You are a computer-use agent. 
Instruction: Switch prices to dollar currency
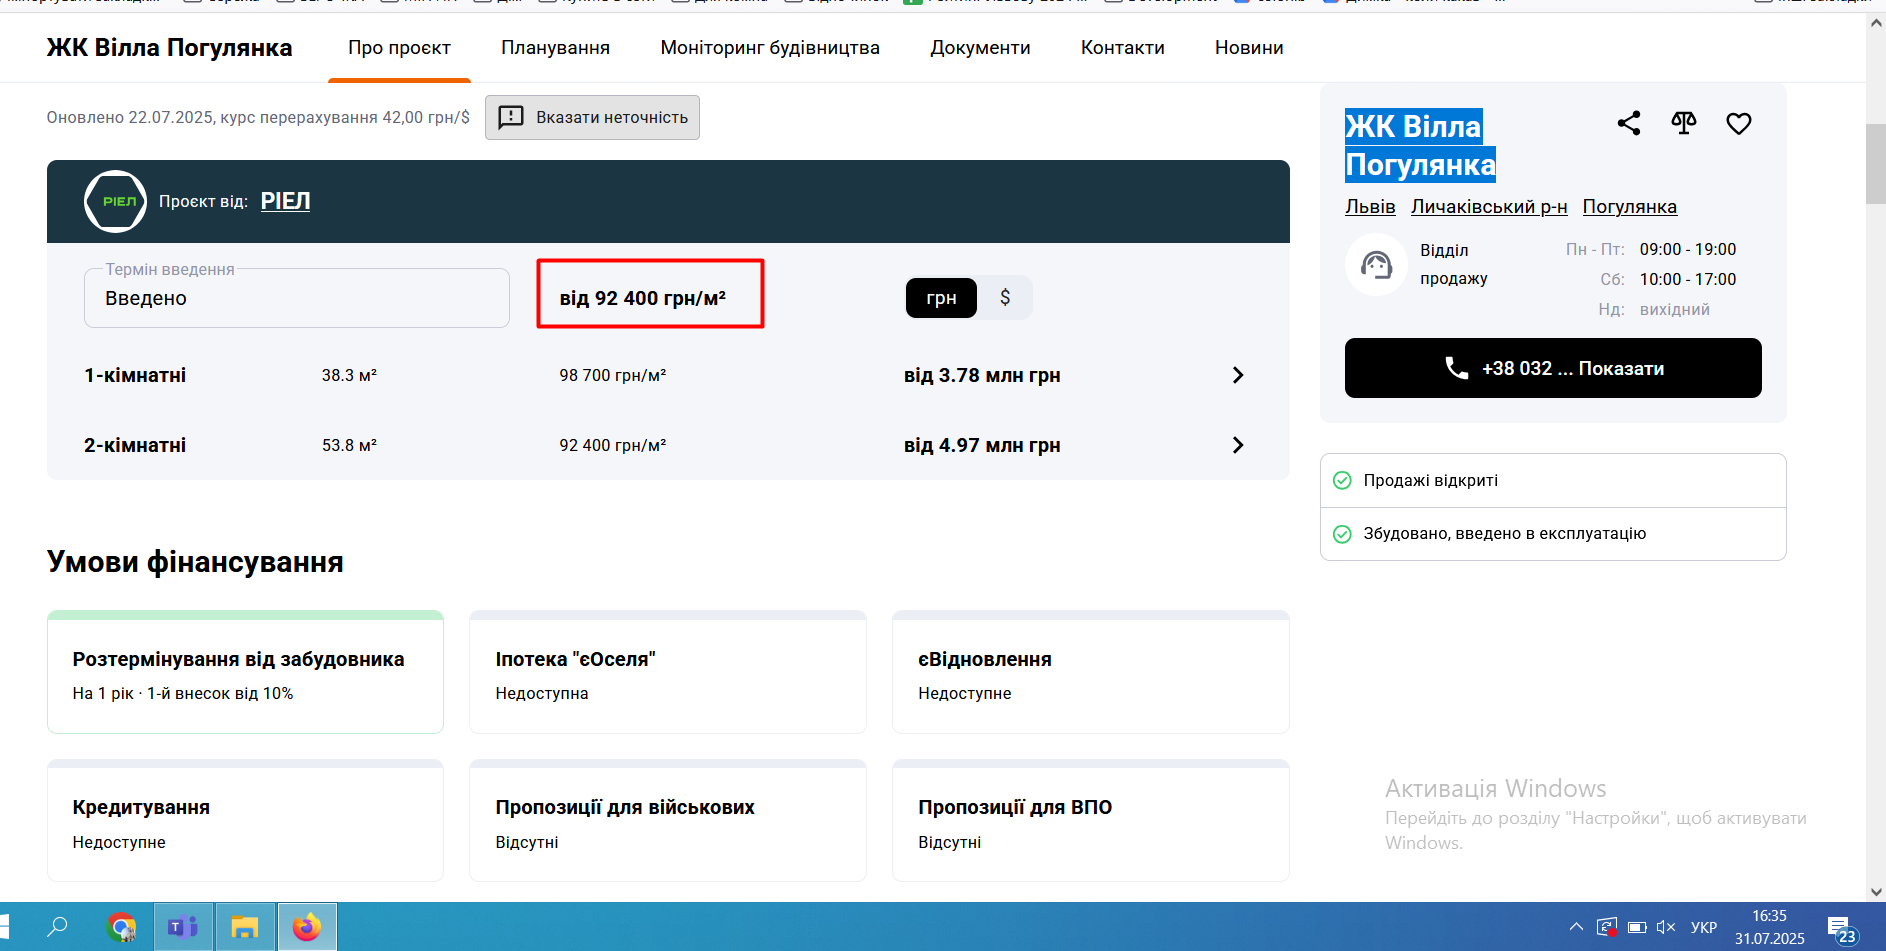click(x=1005, y=298)
